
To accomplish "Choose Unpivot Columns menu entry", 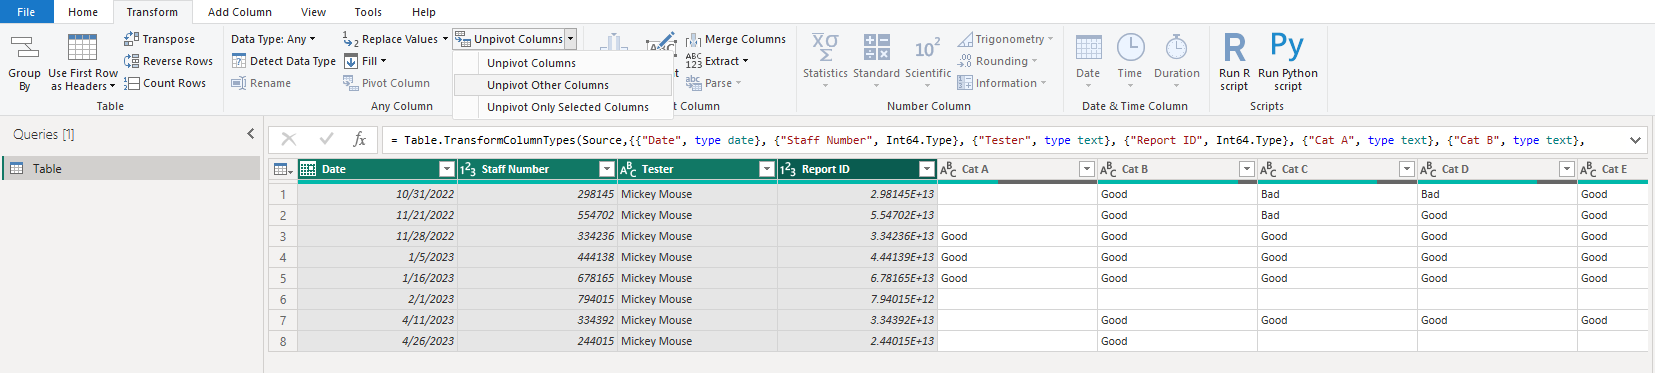I will [x=562, y=63].
